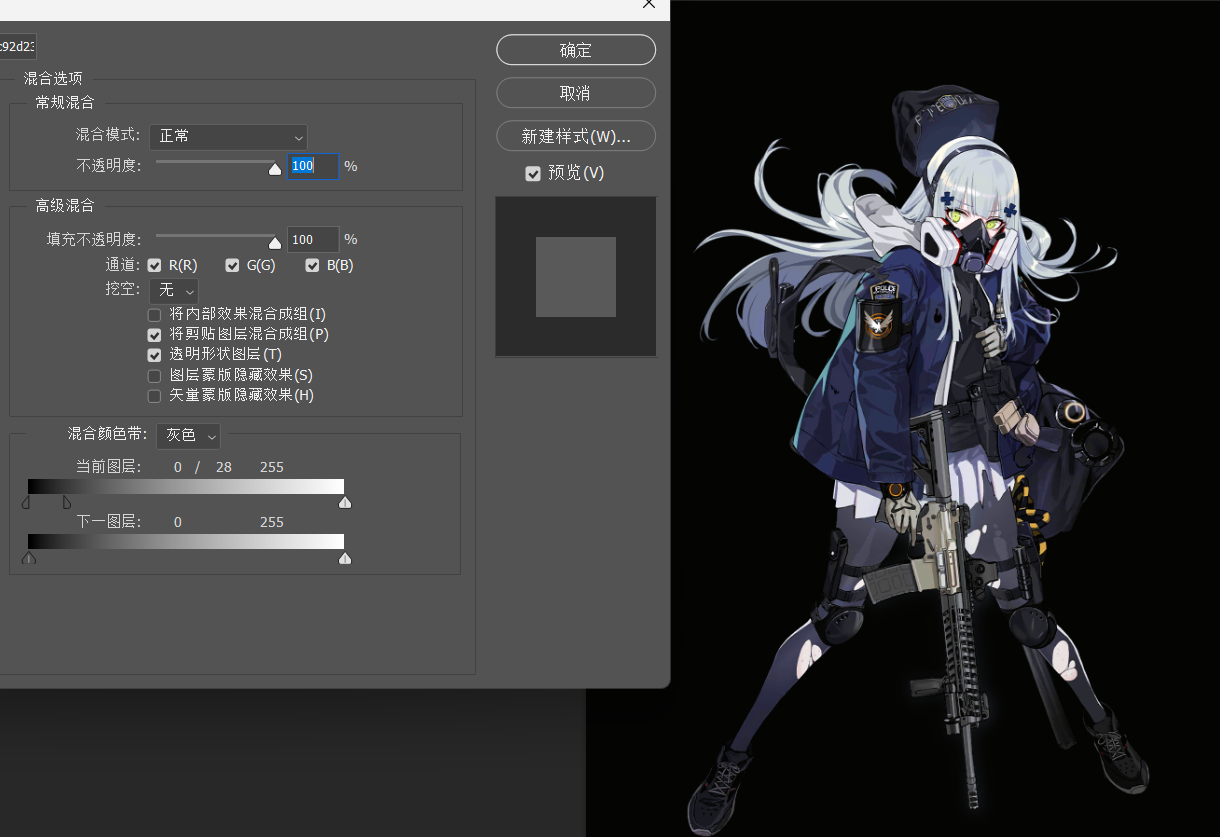Click the 当前图层 gradient bar
Image resolution: width=1220 pixels, height=837 pixels.
[x=186, y=486]
